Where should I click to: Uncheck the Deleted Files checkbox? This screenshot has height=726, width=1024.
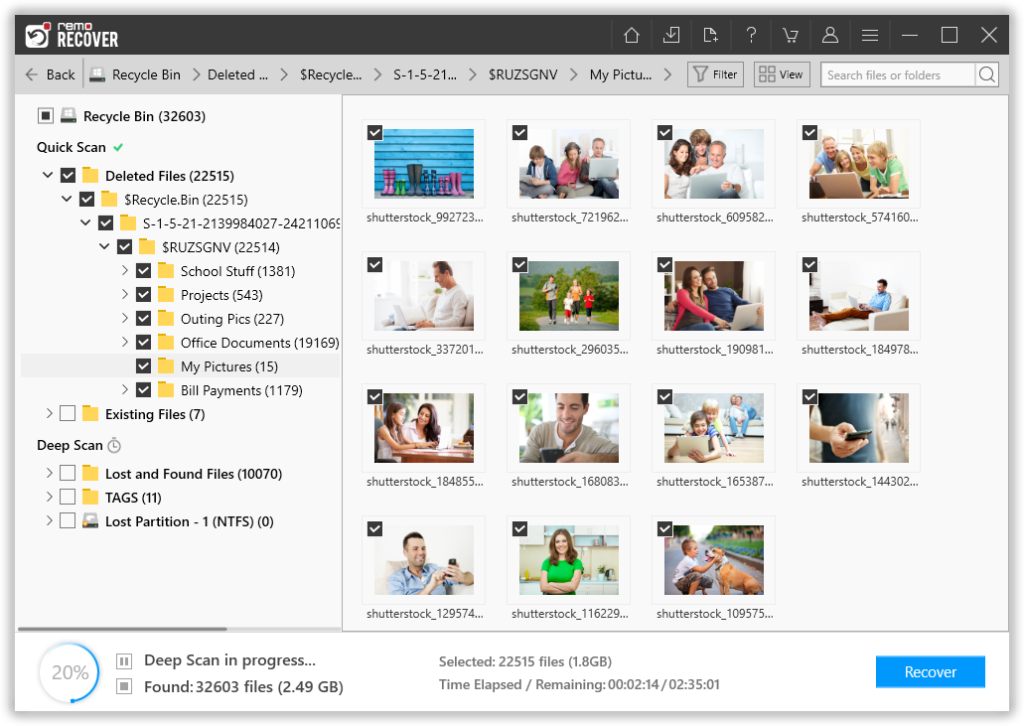click(68, 176)
